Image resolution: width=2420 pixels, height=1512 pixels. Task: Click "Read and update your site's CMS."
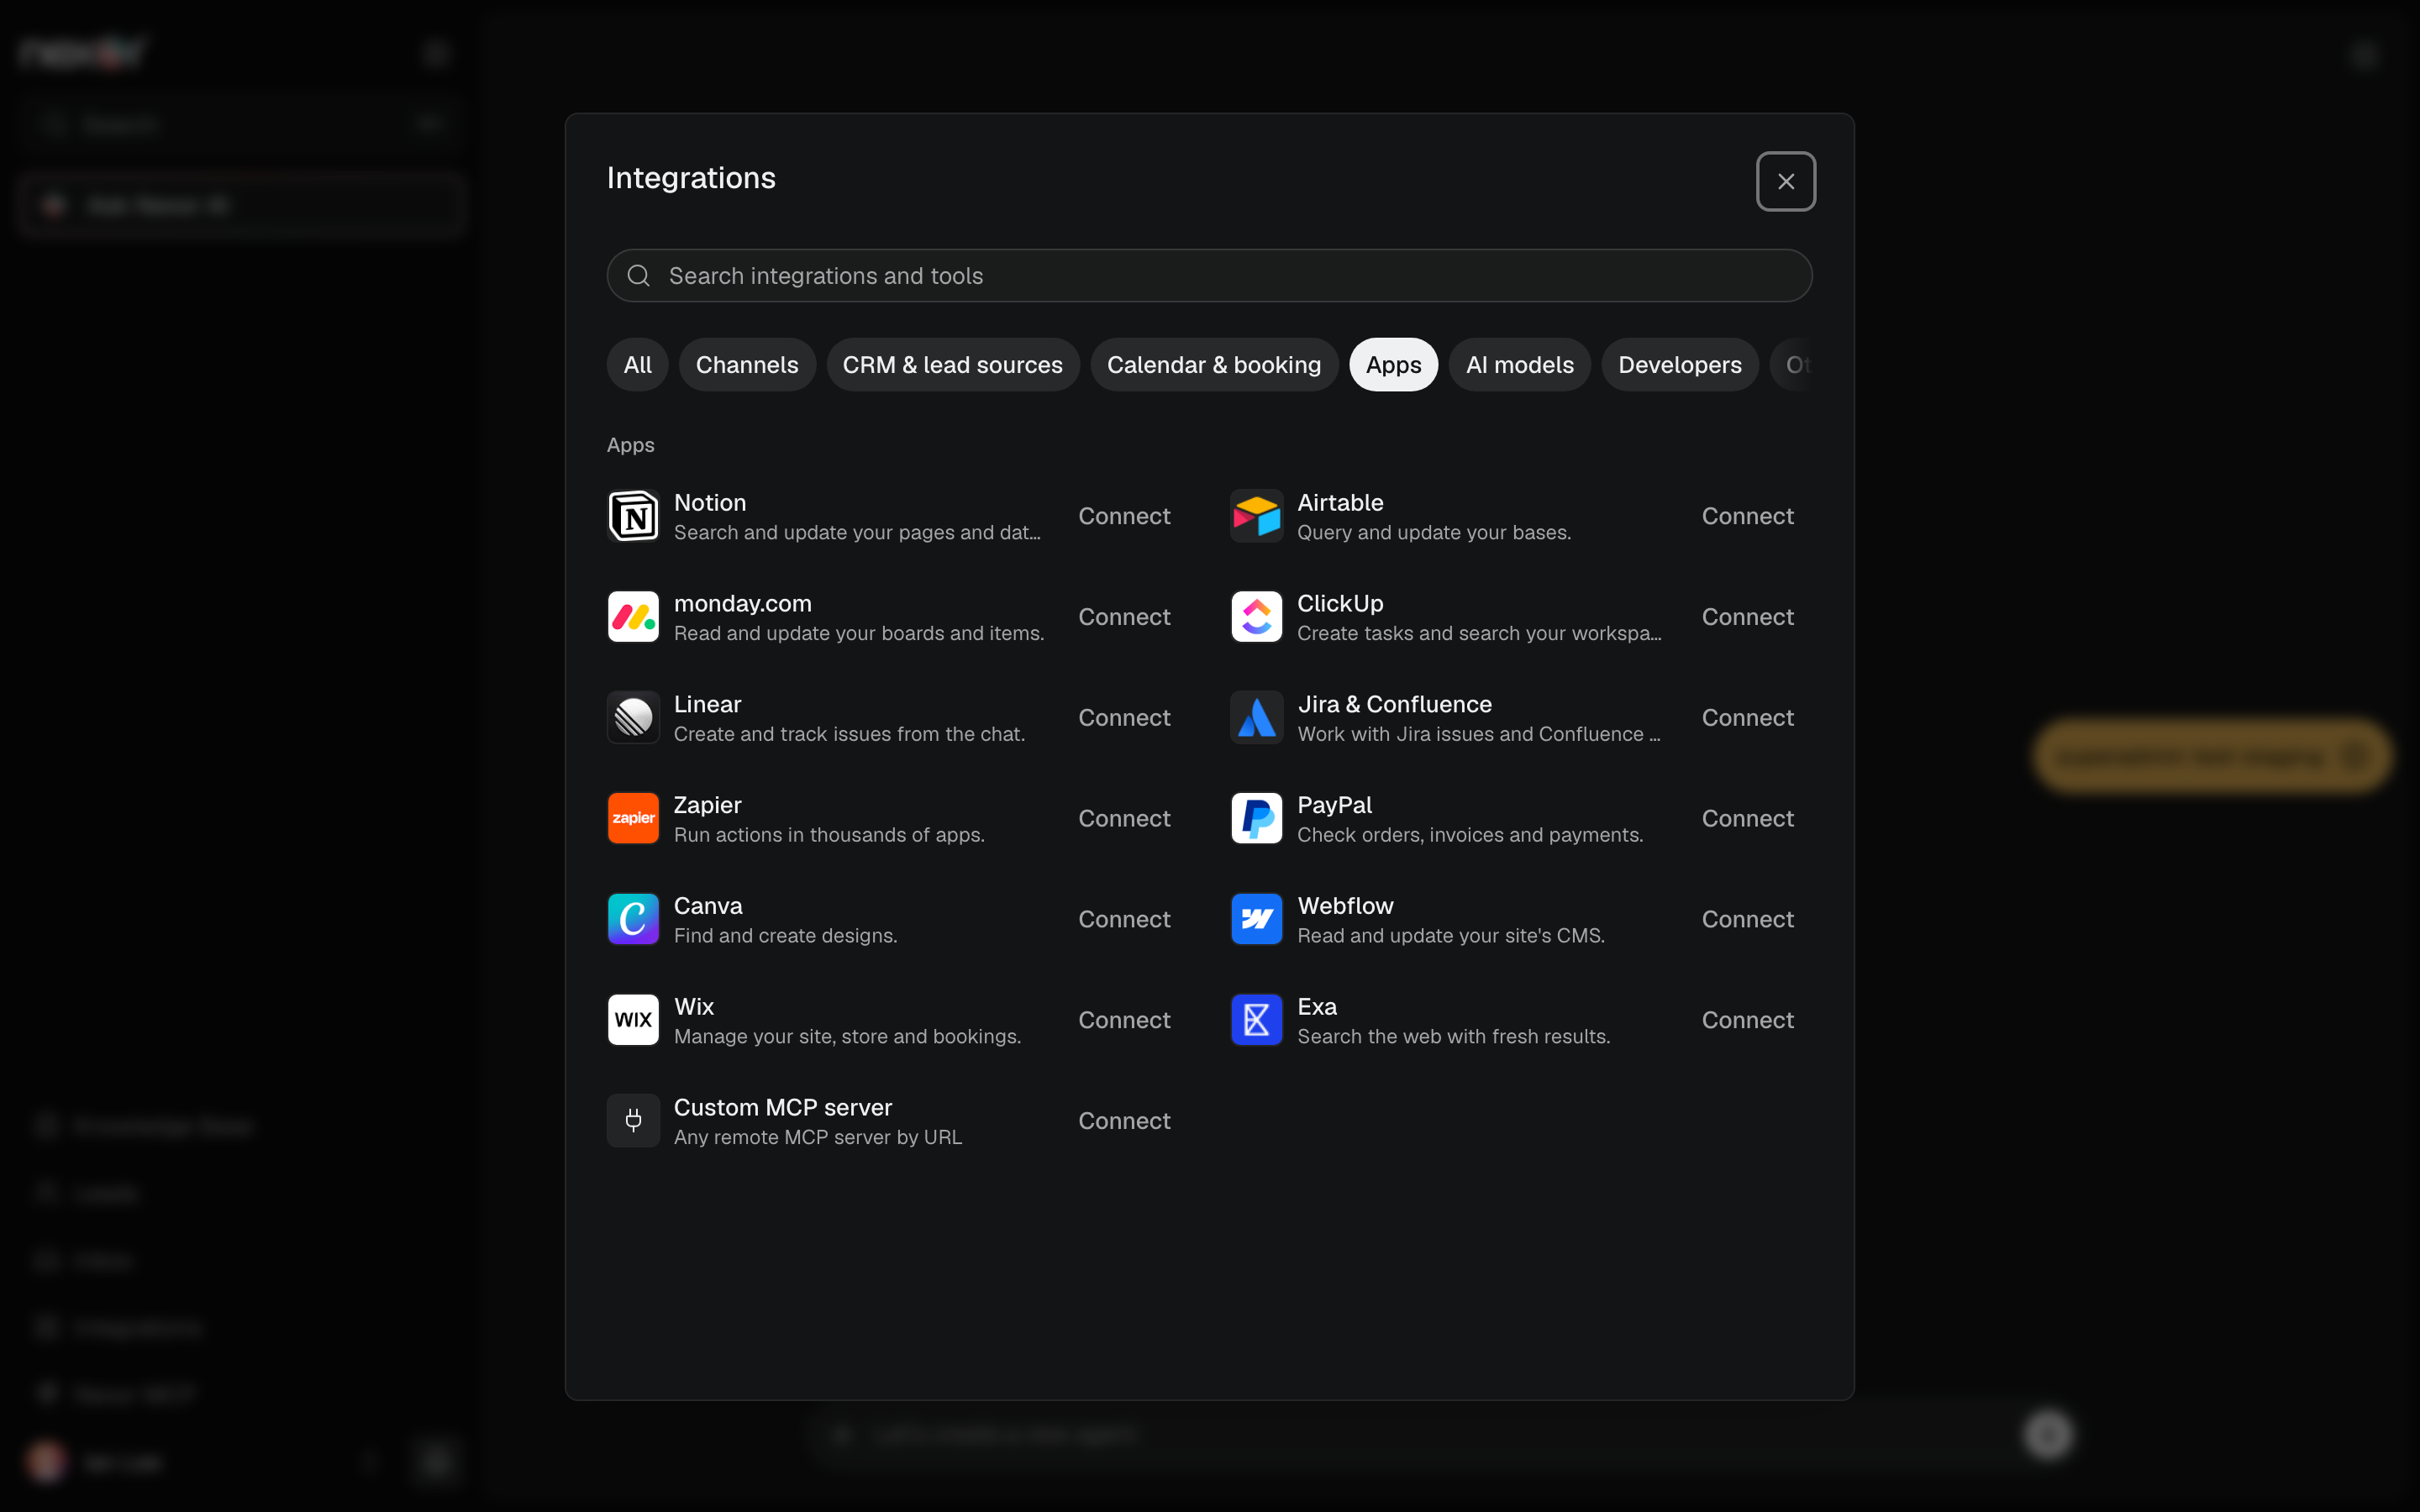(x=1450, y=936)
